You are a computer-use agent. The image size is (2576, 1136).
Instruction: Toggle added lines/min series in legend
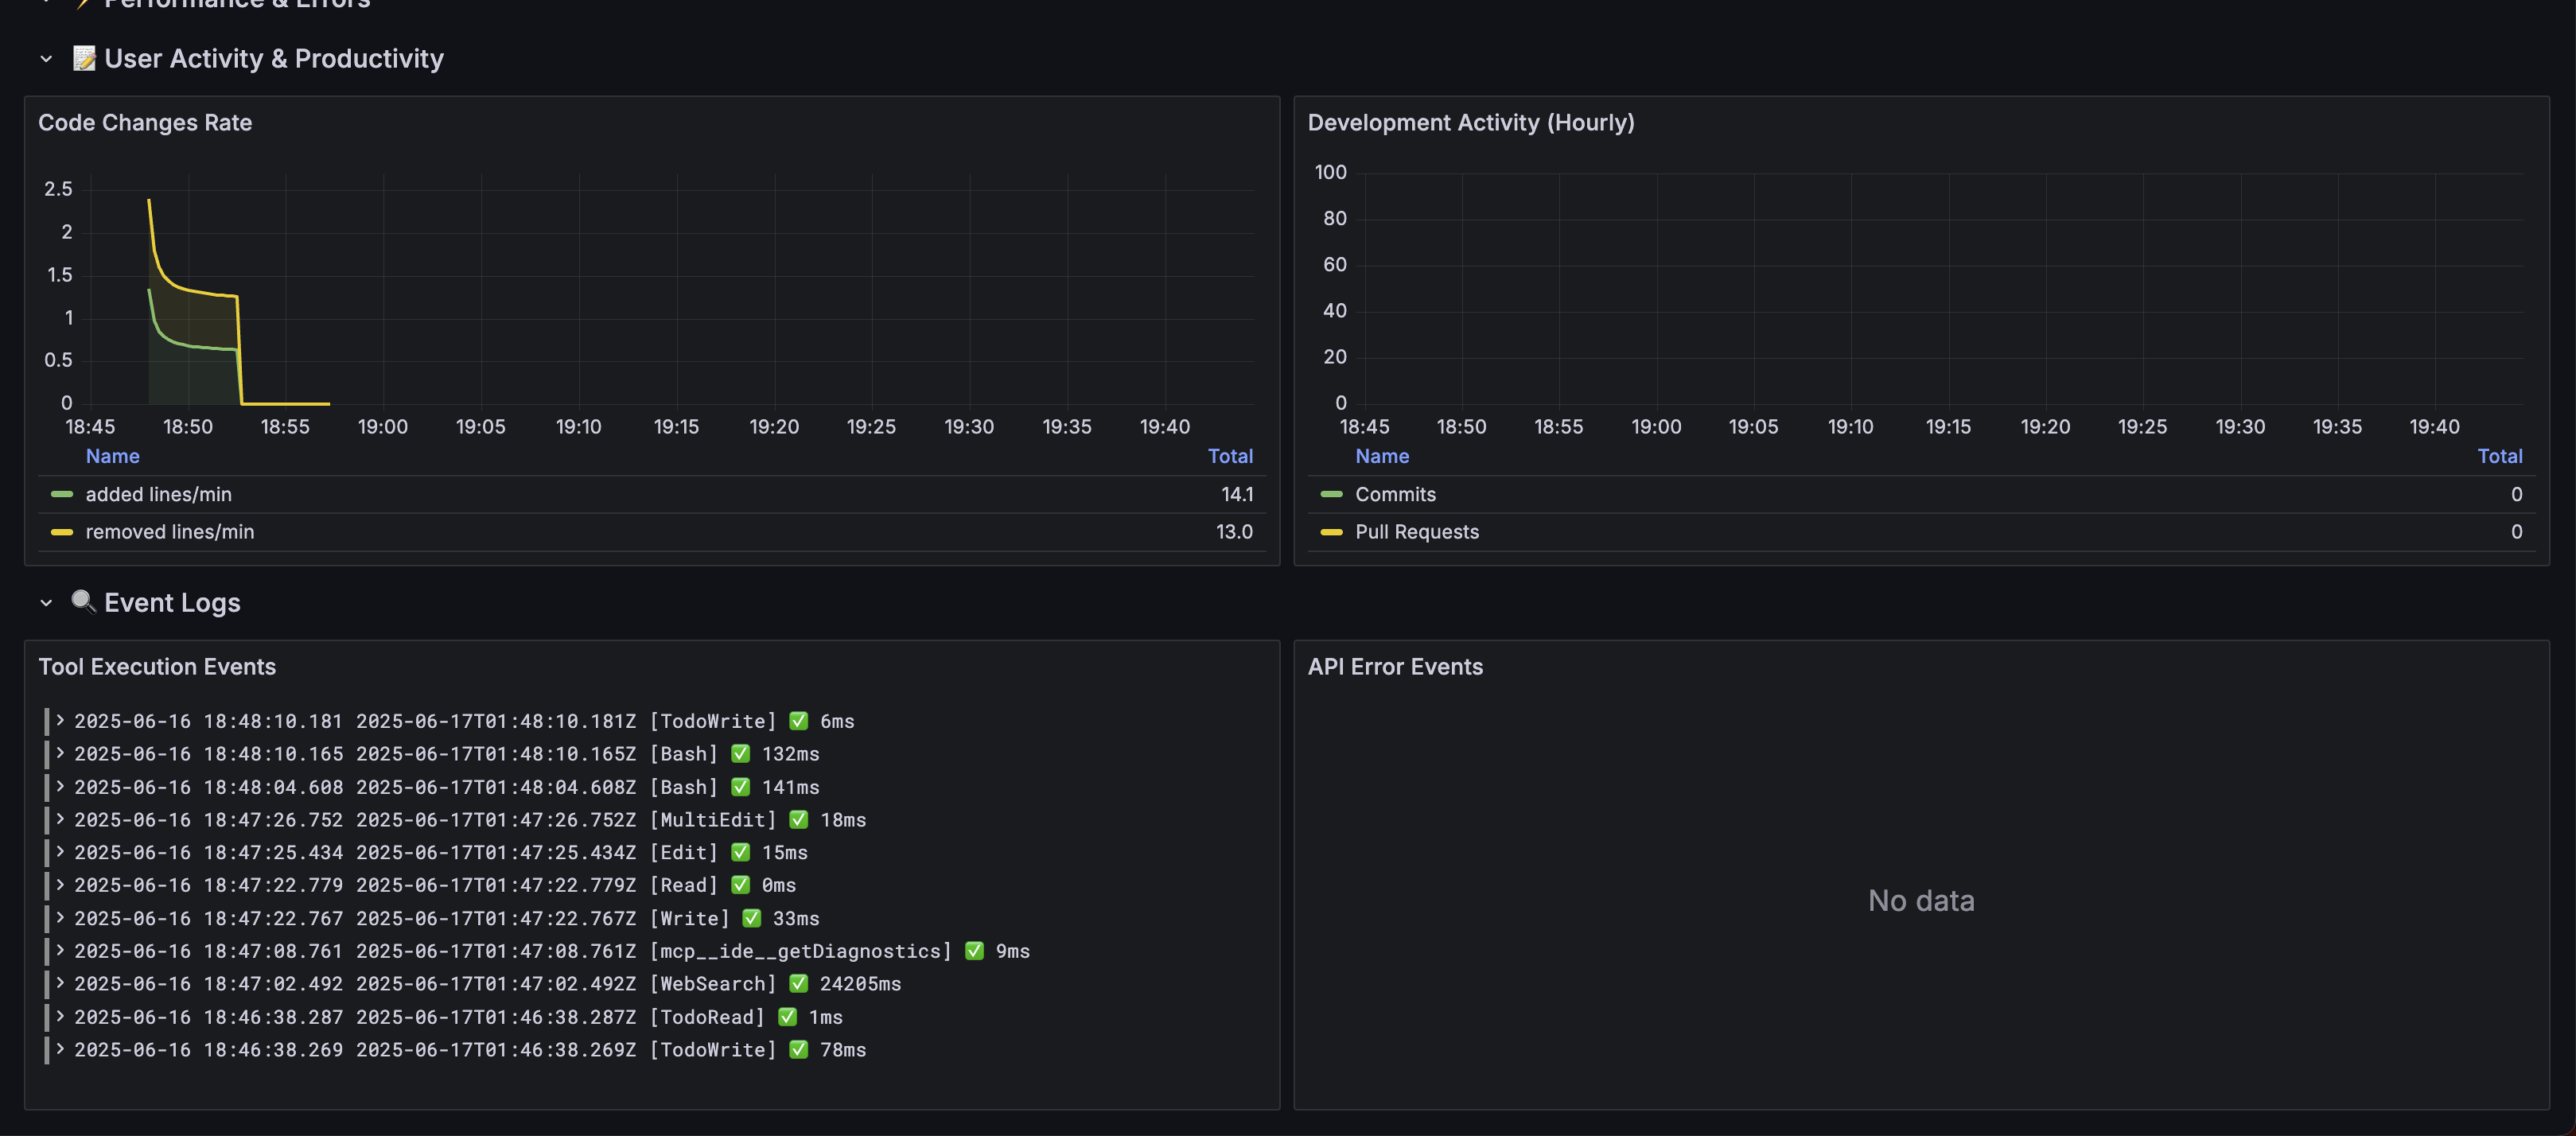coord(158,494)
